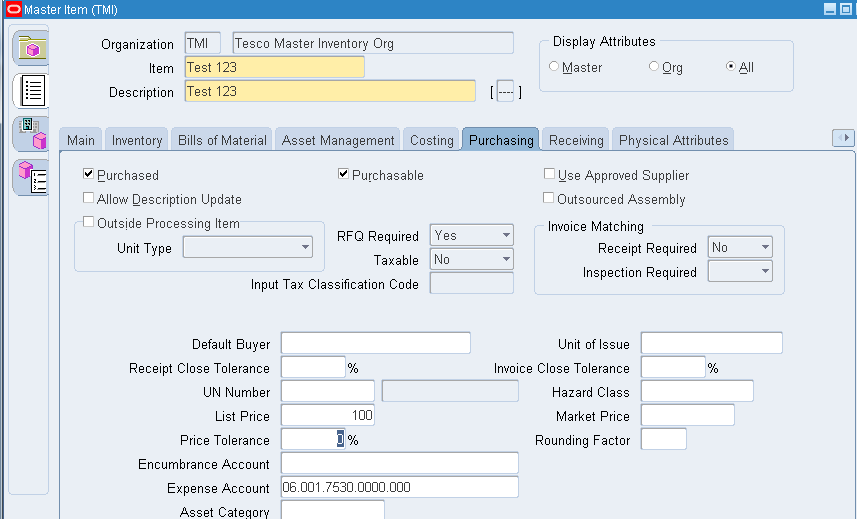Screen dimensions: 857x519
Task: Switch to the Inventory tab
Action: (x=137, y=140)
